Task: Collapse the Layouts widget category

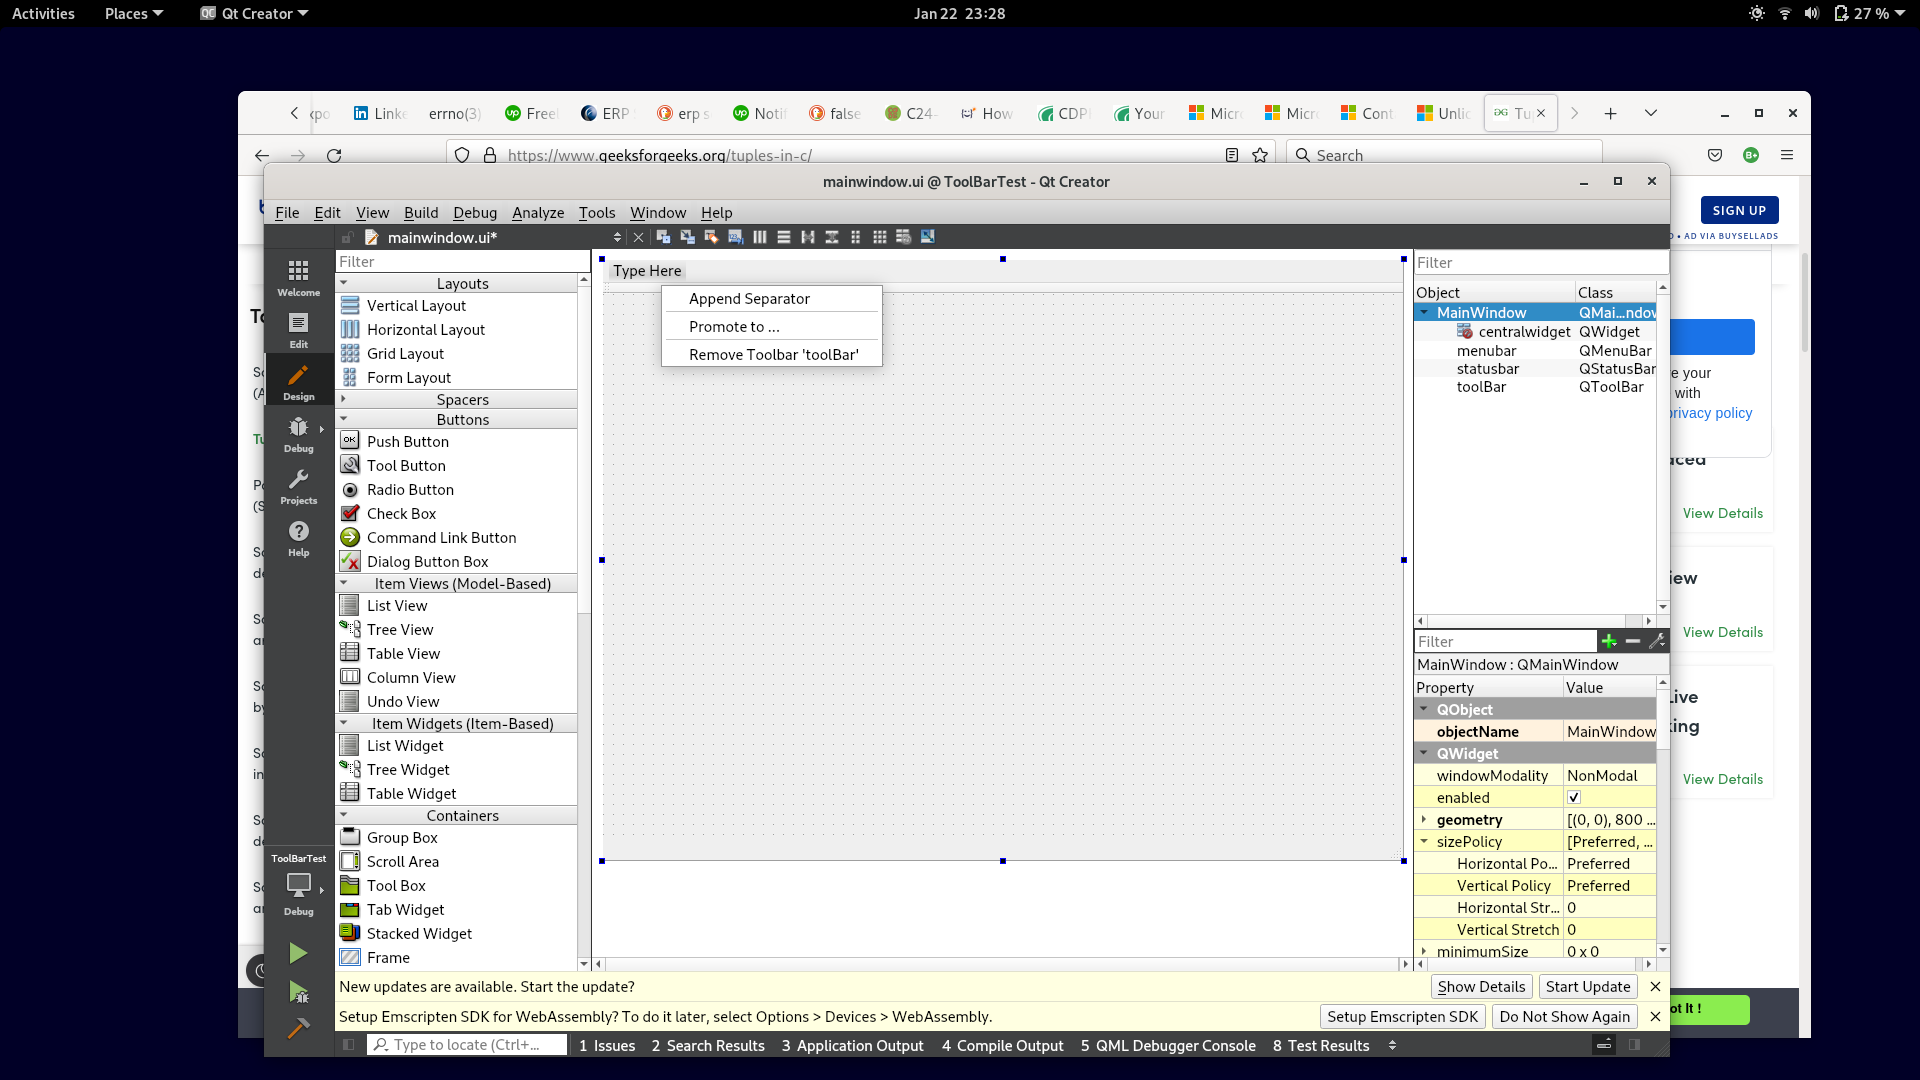Action: (344, 283)
